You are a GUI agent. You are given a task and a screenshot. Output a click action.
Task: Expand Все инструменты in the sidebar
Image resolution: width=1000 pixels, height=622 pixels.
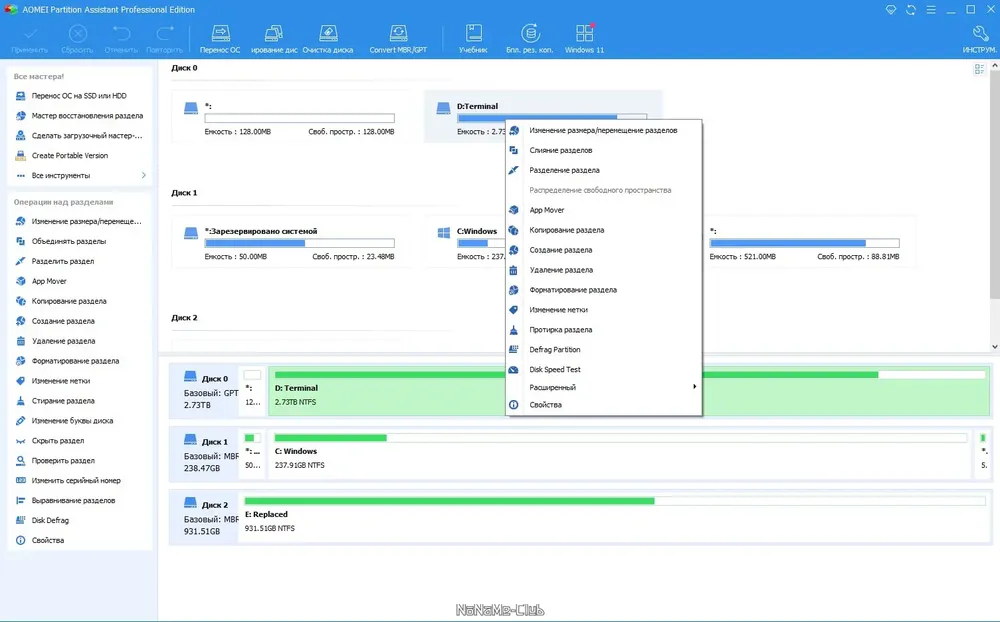click(x=80, y=175)
